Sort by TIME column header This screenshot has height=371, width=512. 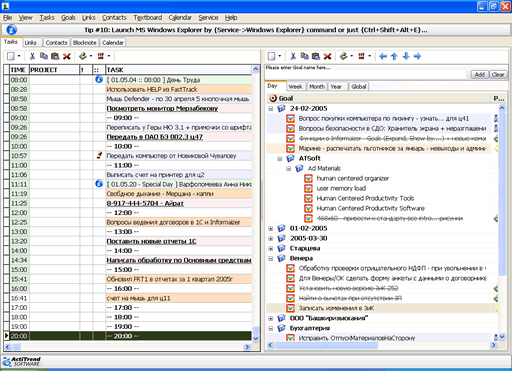point(19,70)
